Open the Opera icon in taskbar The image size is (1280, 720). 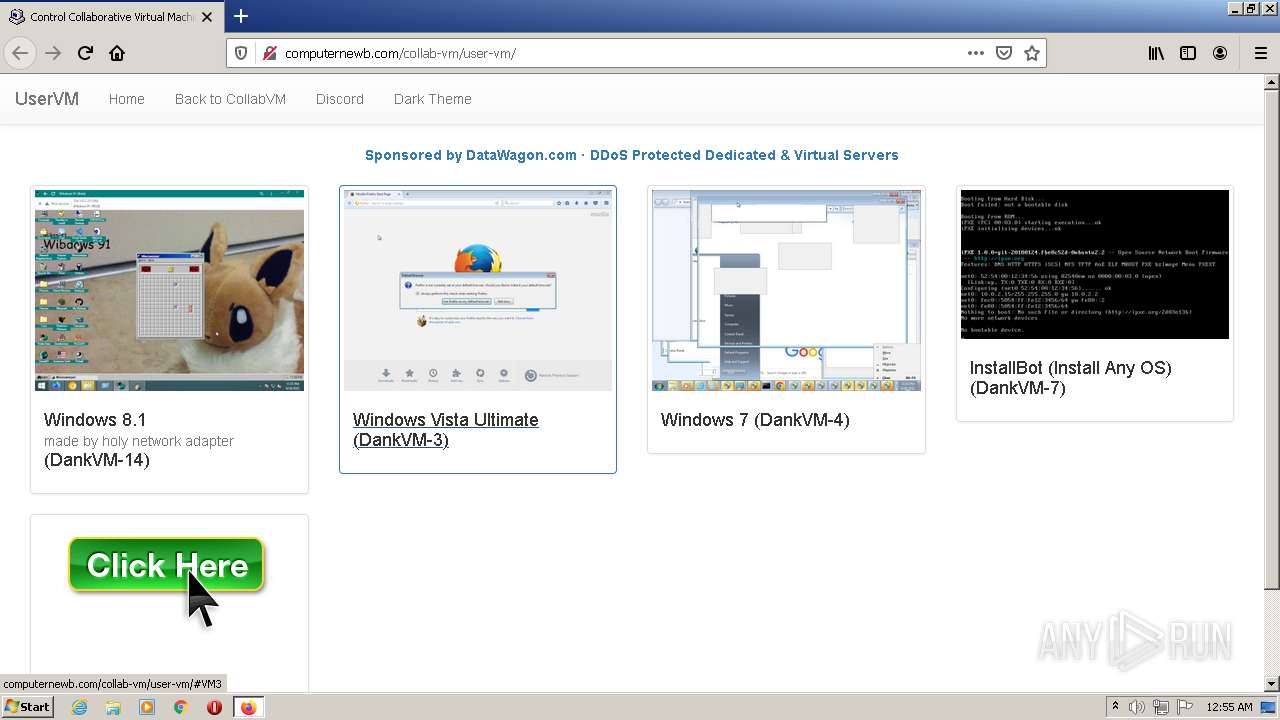(214, 707)
